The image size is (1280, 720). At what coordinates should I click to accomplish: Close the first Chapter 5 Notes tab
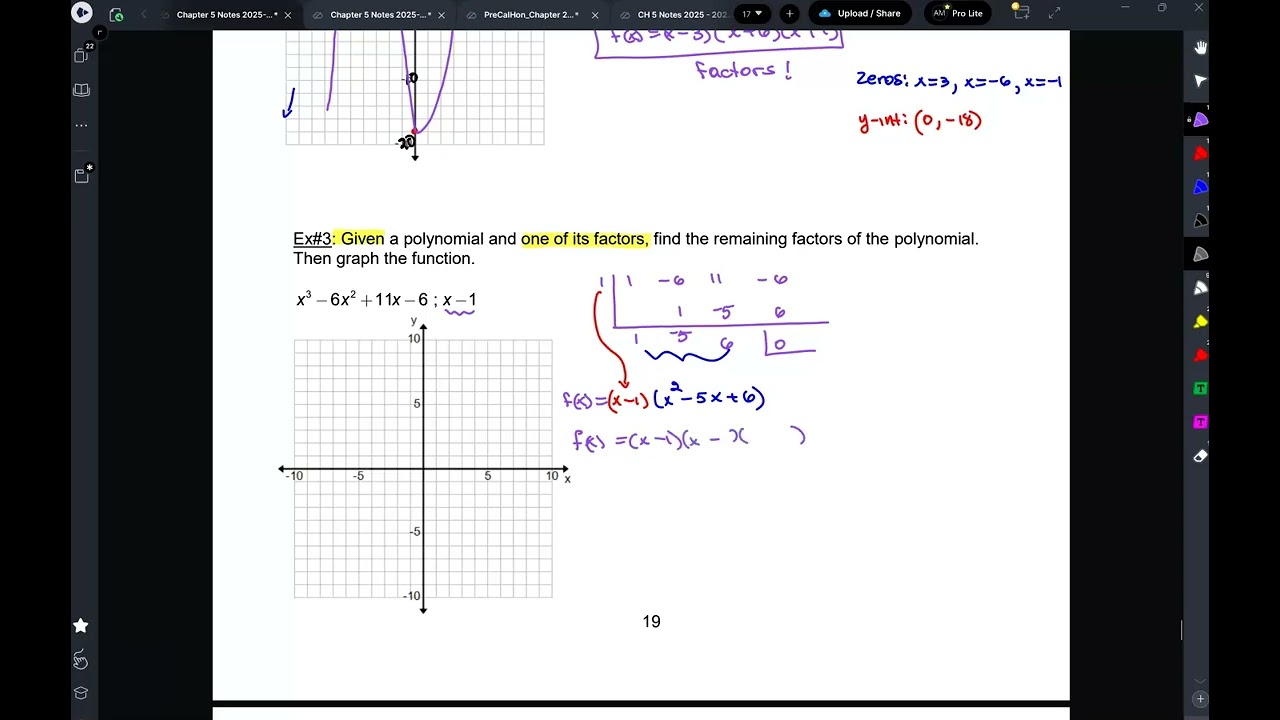pyautogui.click(x=288, y=15)
